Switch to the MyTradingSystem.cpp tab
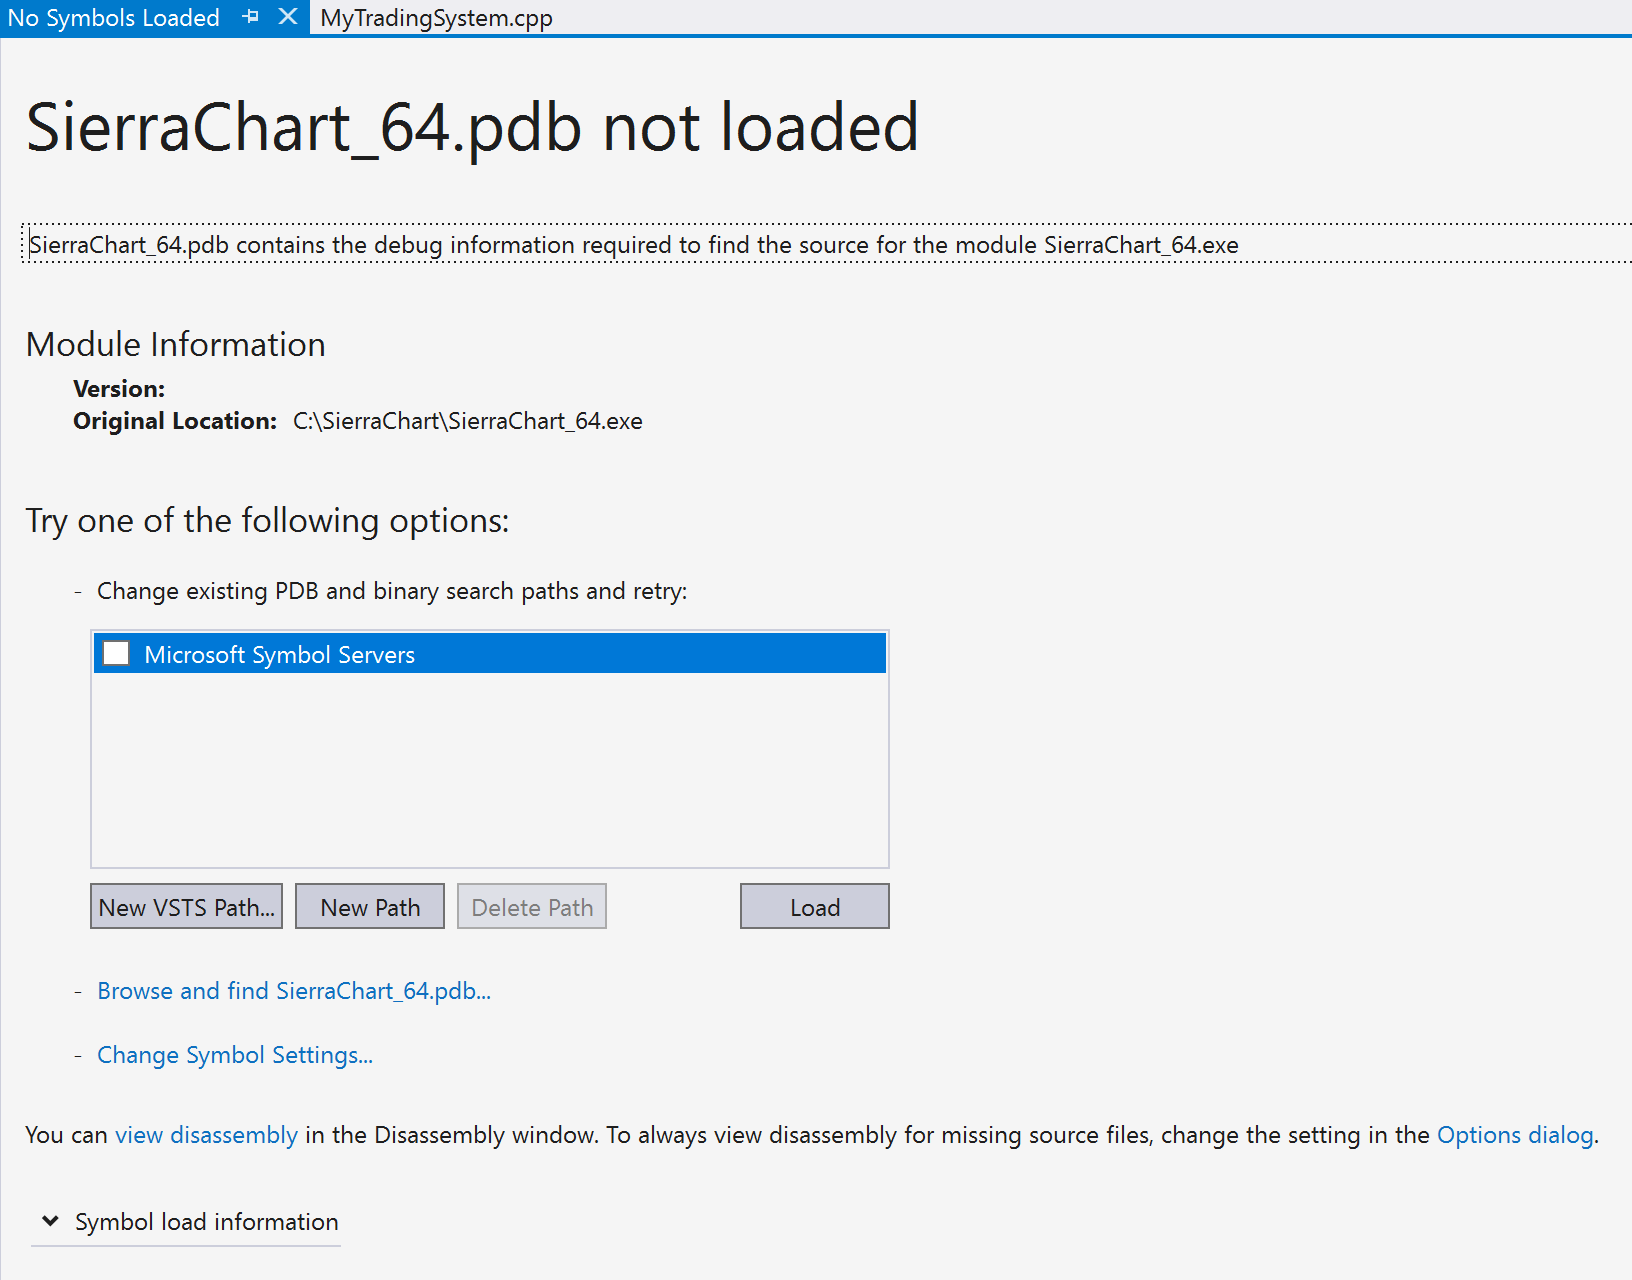The width and height of the screenshot is (1632, 1280). point(436,18)
